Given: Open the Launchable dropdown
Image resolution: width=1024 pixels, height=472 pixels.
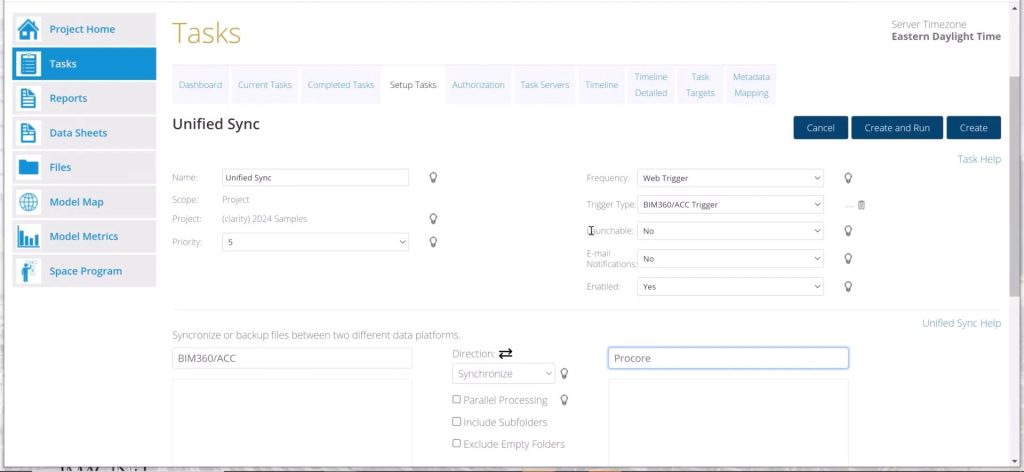Looking at the screenshot, I should 730,231.
